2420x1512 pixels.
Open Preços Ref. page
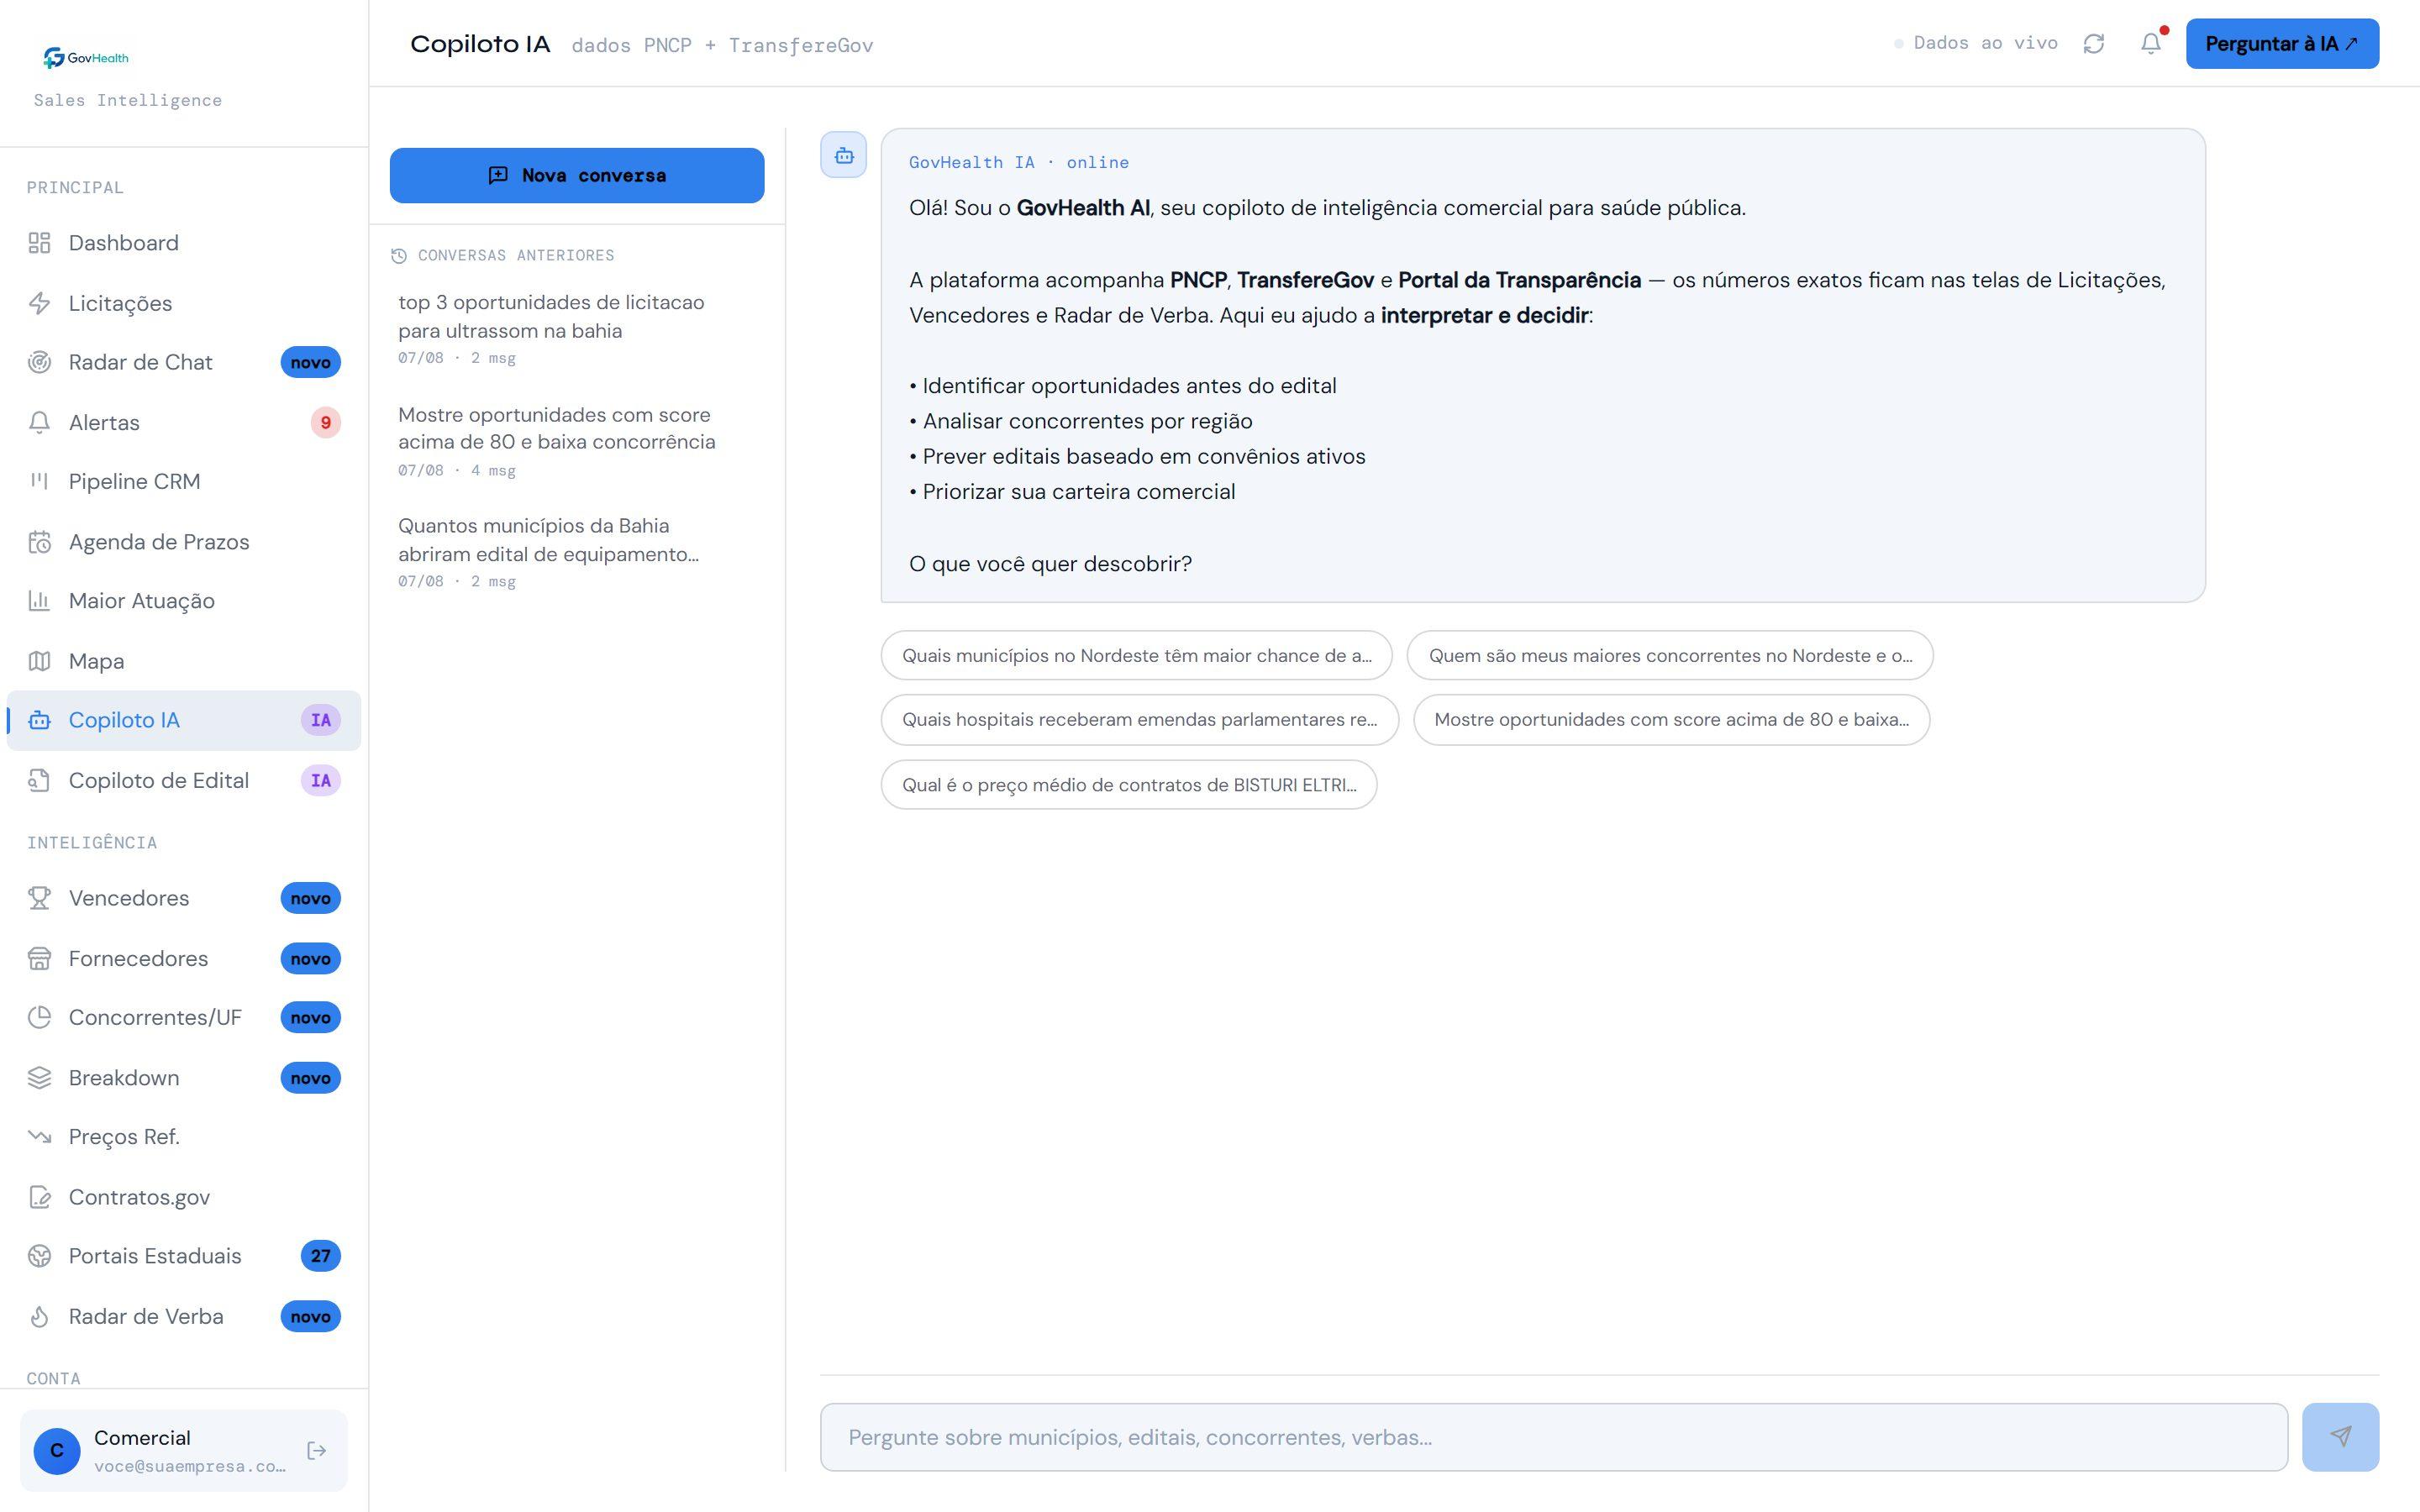184,1137
